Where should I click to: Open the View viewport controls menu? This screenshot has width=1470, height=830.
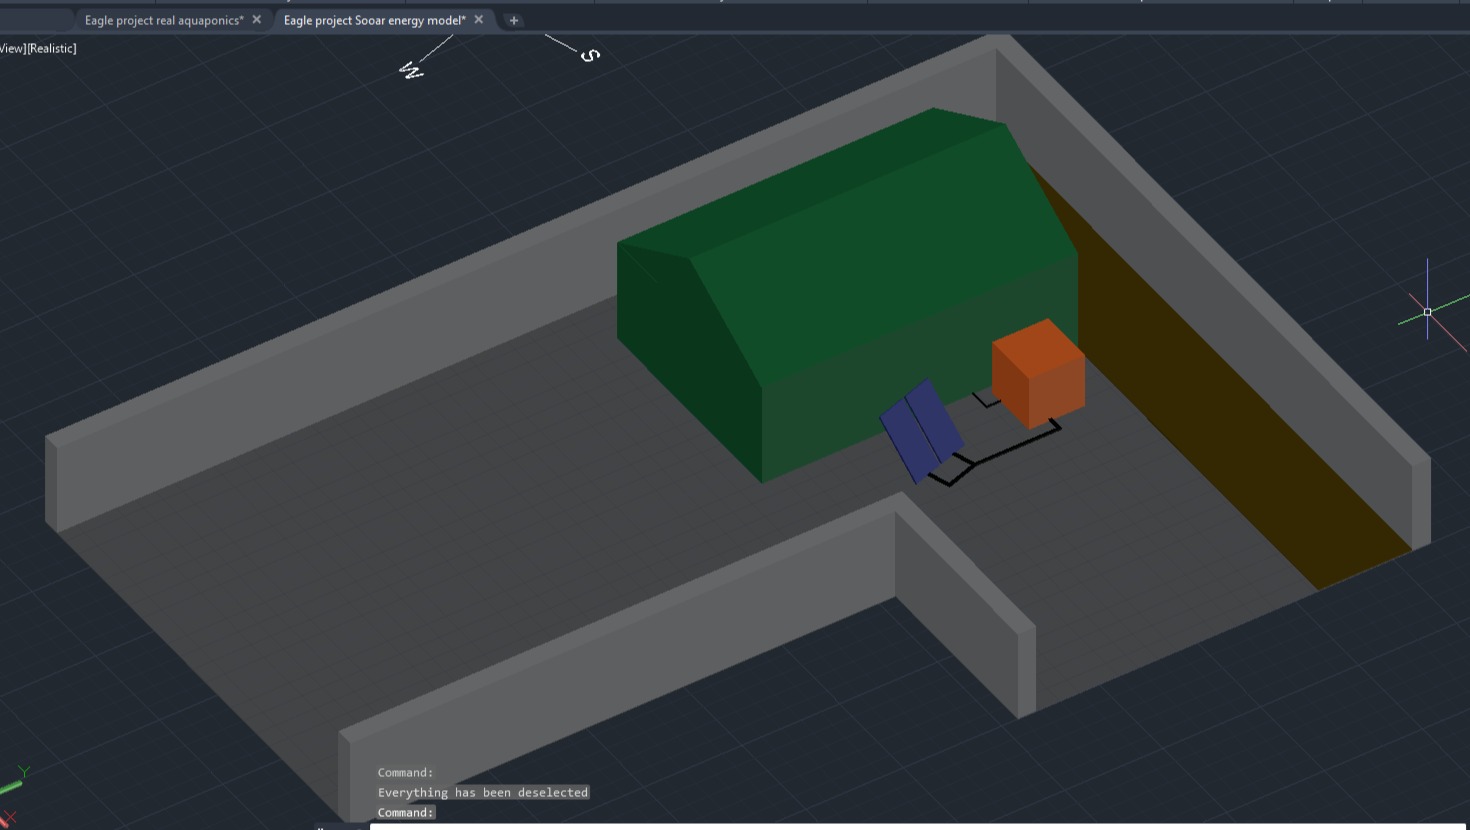point(11,48)
